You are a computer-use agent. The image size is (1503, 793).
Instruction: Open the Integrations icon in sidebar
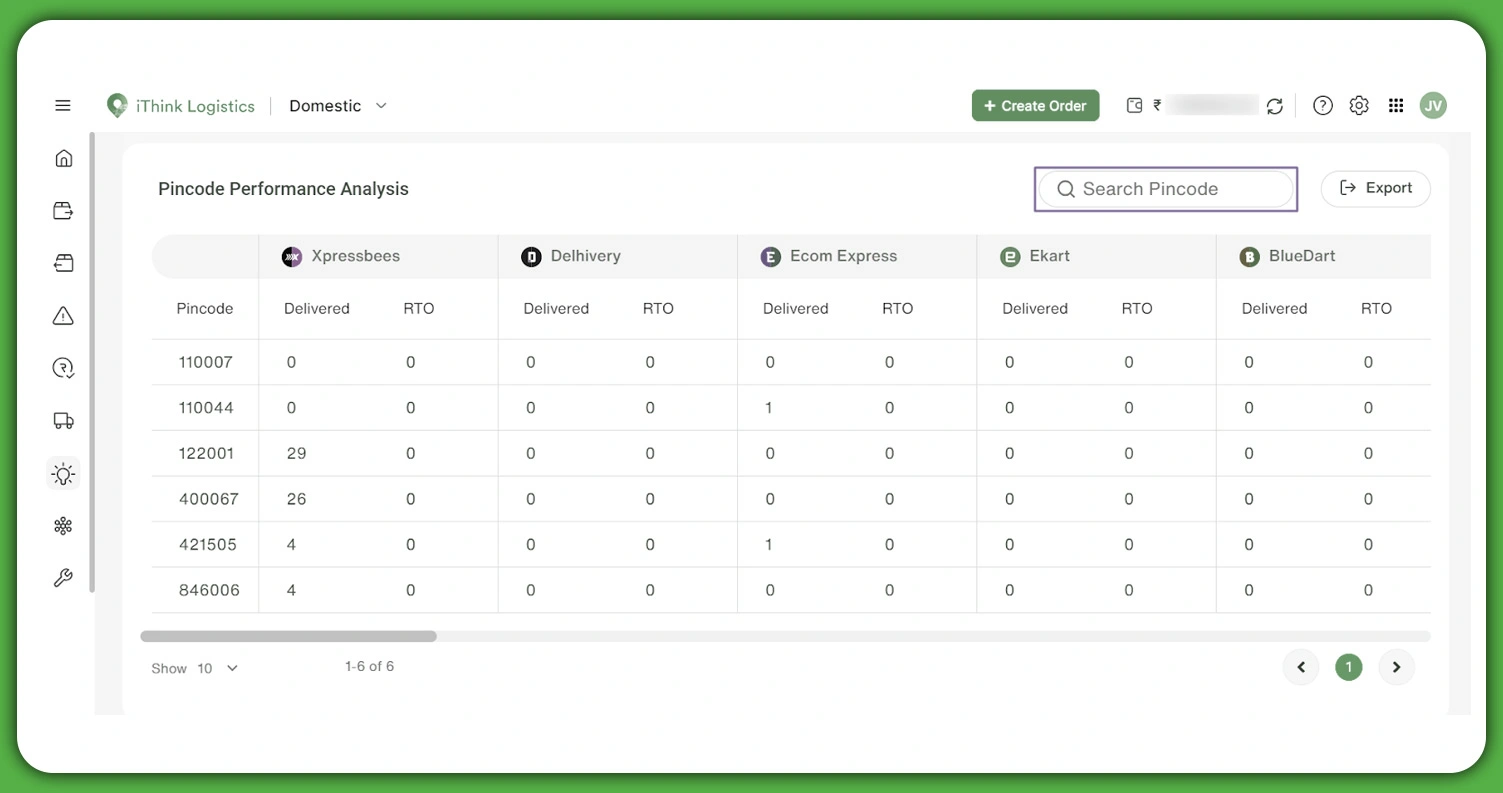(63, 525)
